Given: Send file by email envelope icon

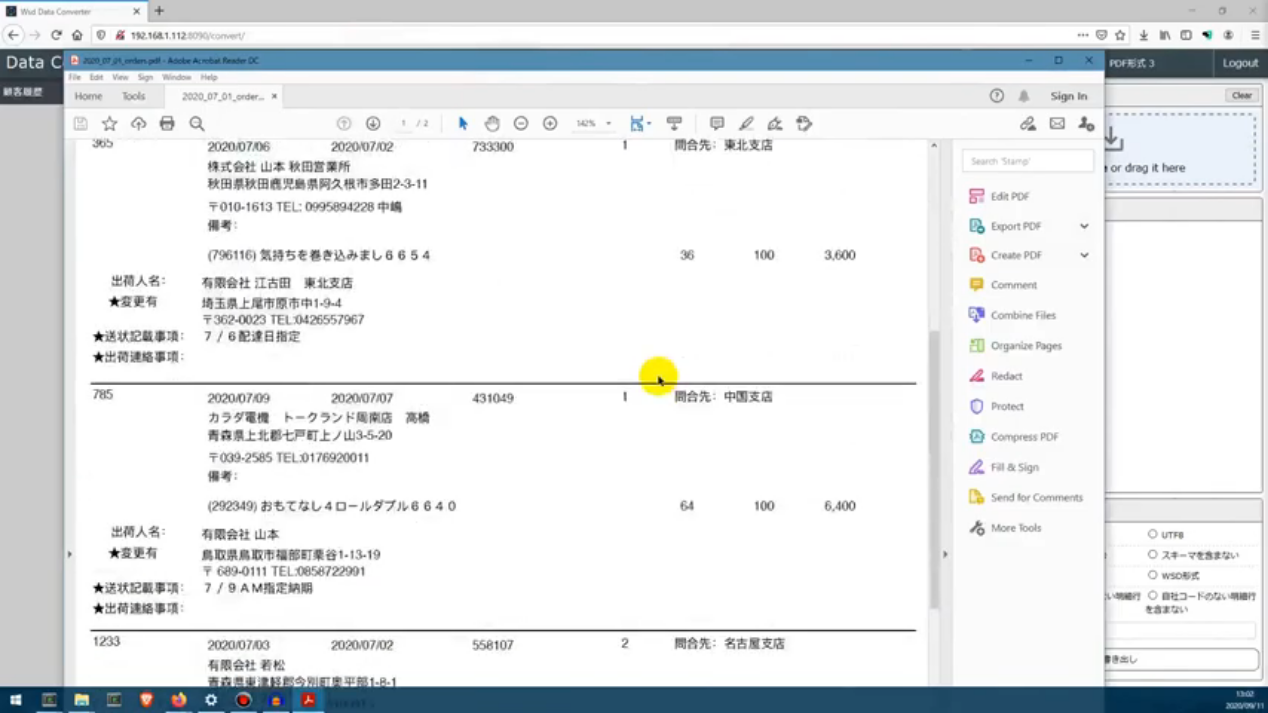Looking at the screenshot, I should click(x=1057, y=124).
